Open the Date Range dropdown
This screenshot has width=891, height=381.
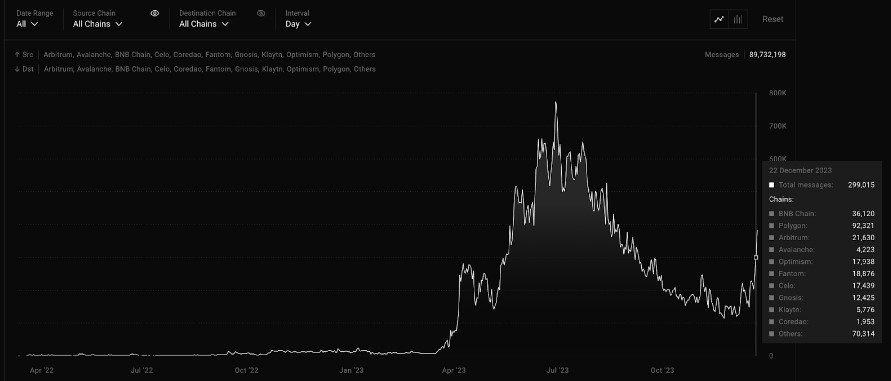click(27, 24)
